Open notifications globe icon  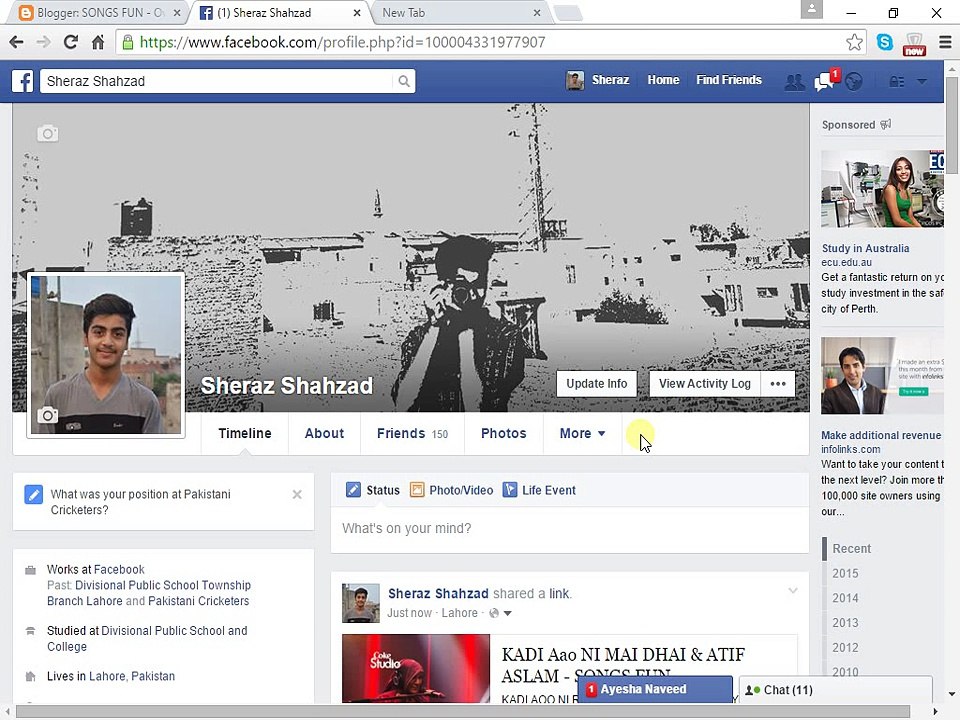[853, 81]
